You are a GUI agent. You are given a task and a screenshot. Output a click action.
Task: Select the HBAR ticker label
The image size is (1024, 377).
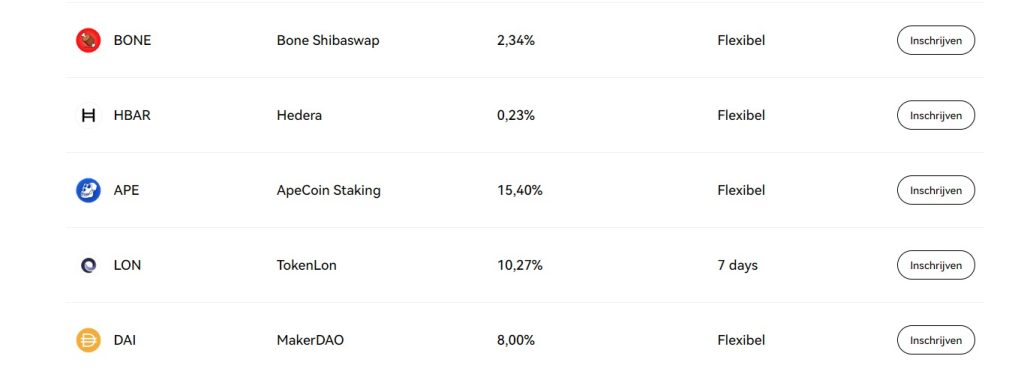click(132, 116)
